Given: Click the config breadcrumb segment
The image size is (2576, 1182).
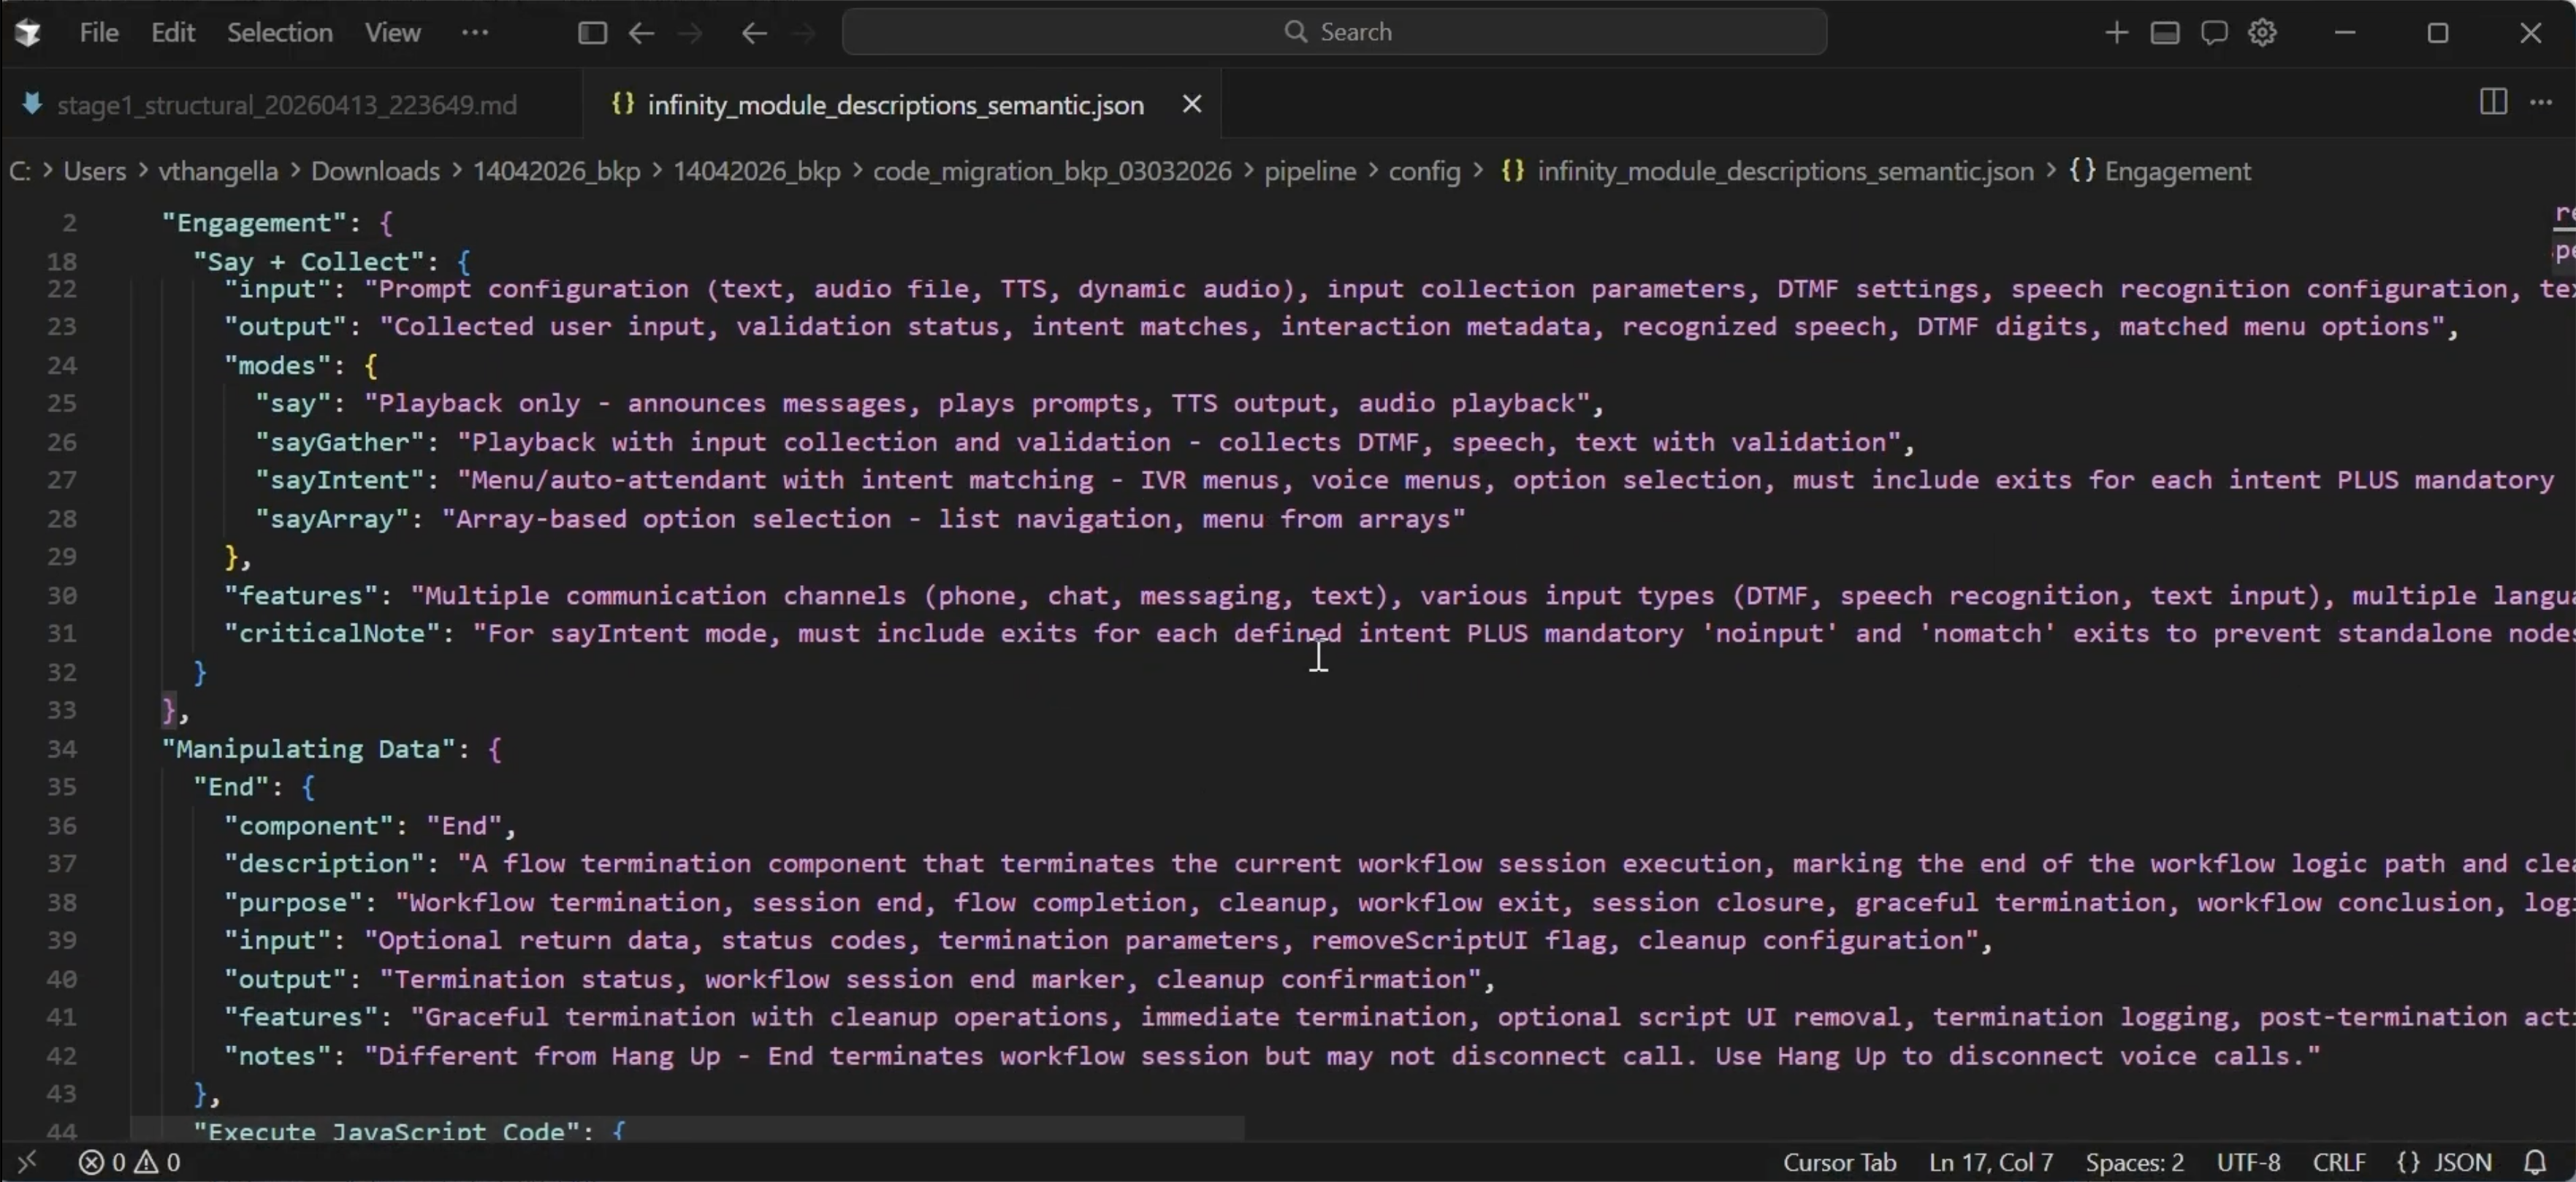Looking at the screenshot, I should [x=1424, y=171].
